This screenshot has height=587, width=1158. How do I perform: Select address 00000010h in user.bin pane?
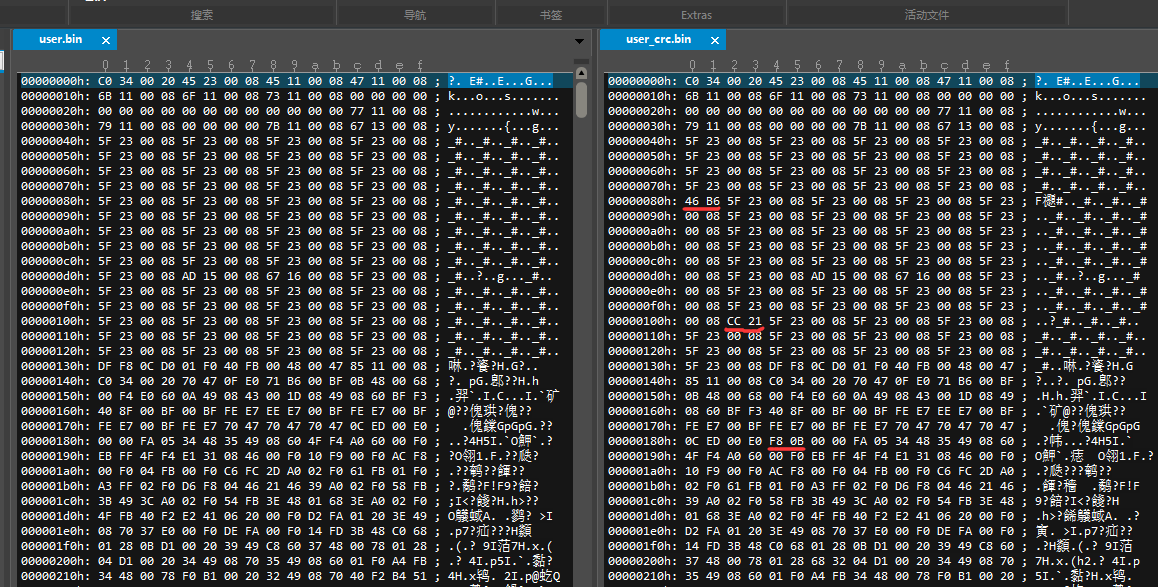click(x=56, y=96)
